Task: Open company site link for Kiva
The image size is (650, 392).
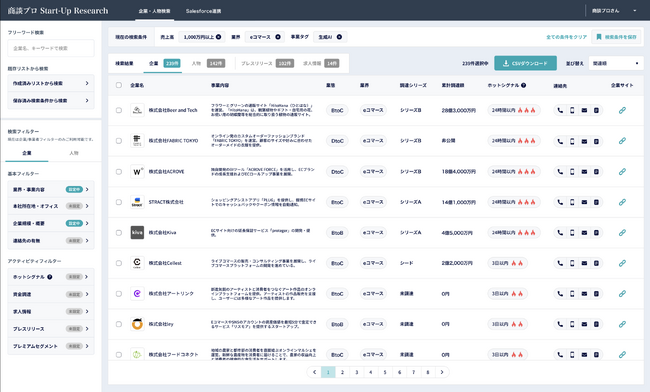Action: pyautogui.click(x=622, y=233)
